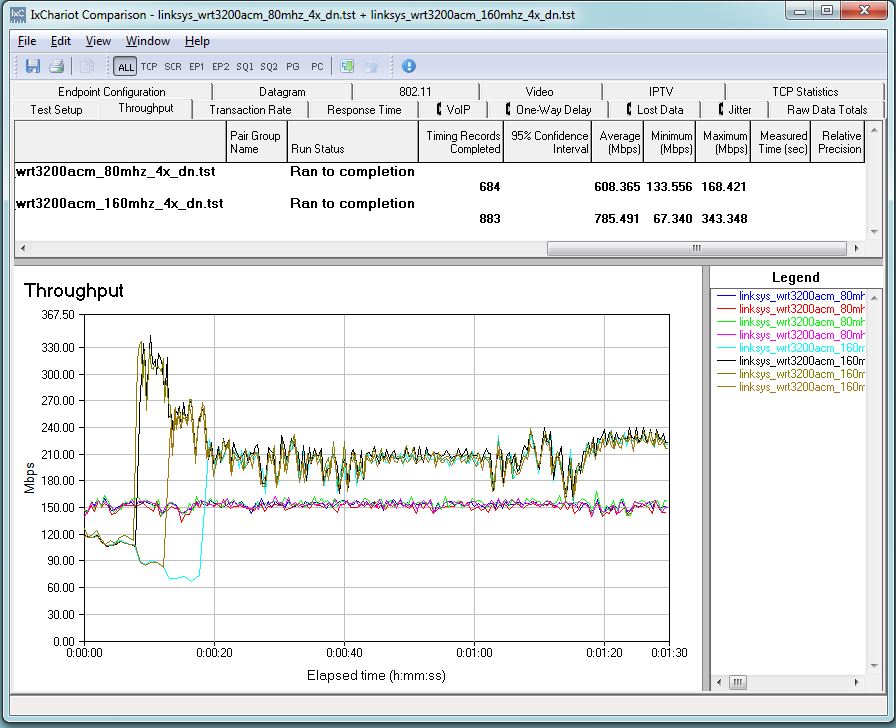Click the legend scroll down arrow
Viewport: 896px width, 728px height.
874,666
